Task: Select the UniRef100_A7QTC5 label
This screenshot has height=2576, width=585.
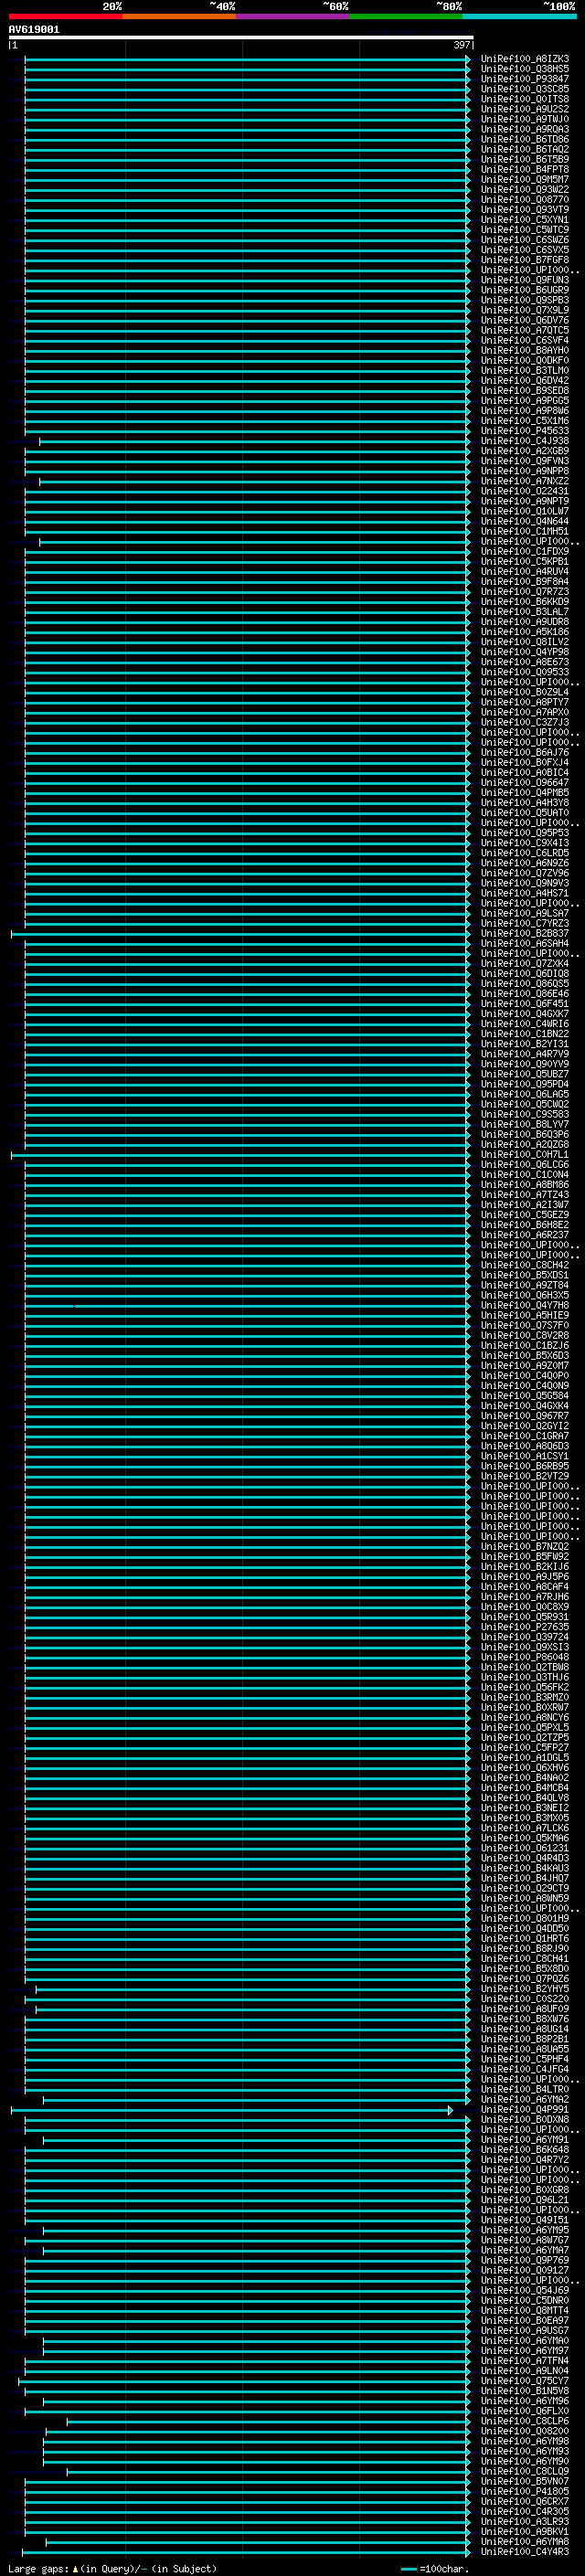Action: [525, 330]
